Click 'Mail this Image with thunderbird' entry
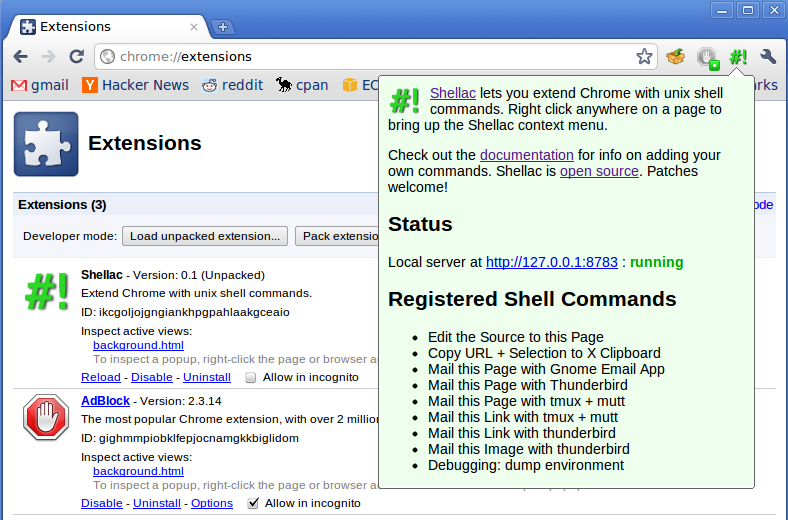Image resolution: width=788 pixels, height=520 pixels. [x=529, y=449]
